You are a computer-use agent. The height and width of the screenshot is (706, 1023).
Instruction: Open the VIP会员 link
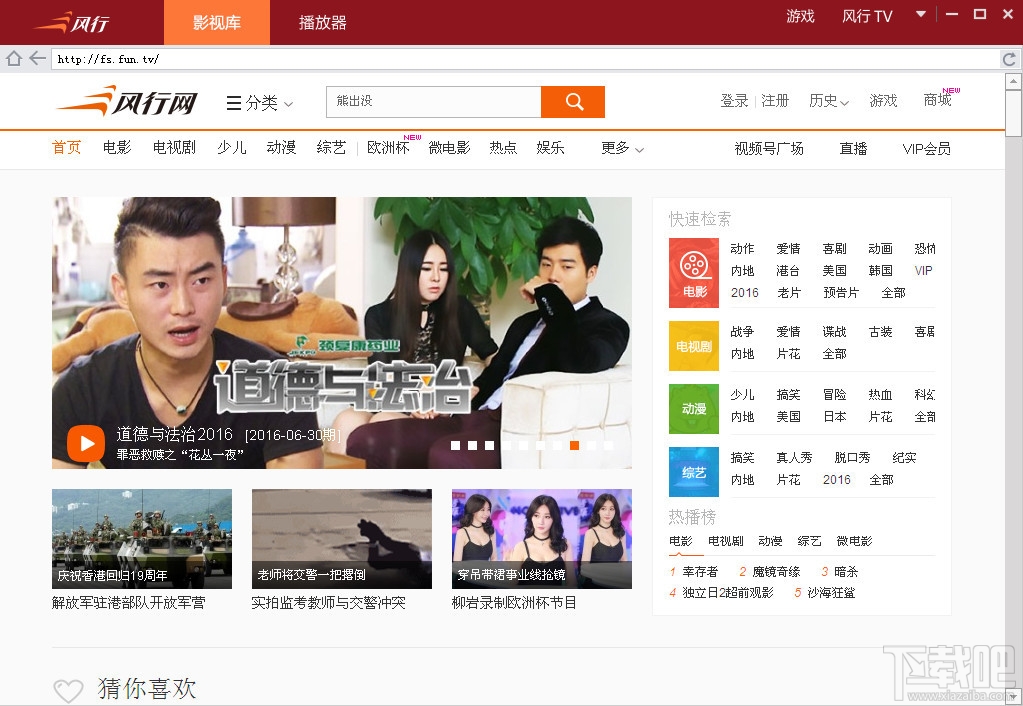[x=926, y=149]
